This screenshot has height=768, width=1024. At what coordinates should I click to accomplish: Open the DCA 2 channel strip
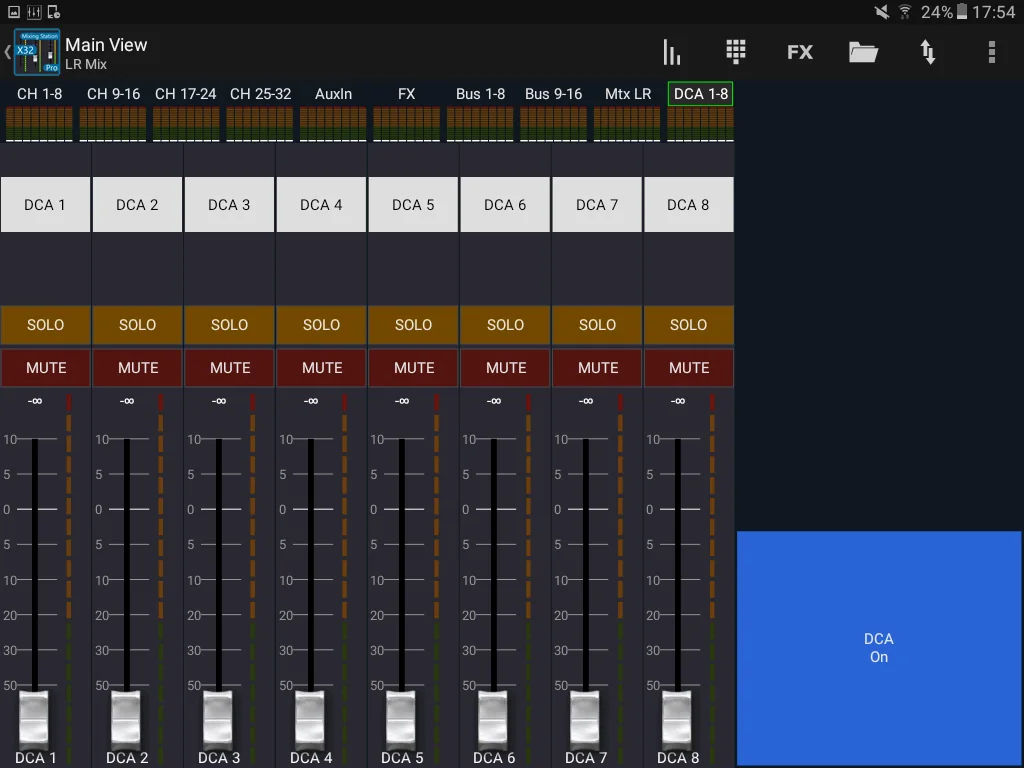point(137,204)
